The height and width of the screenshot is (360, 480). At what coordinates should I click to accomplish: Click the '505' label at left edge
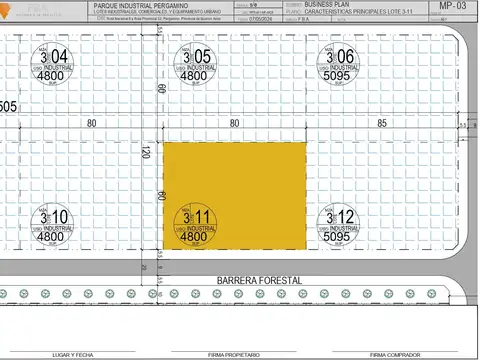8,107
